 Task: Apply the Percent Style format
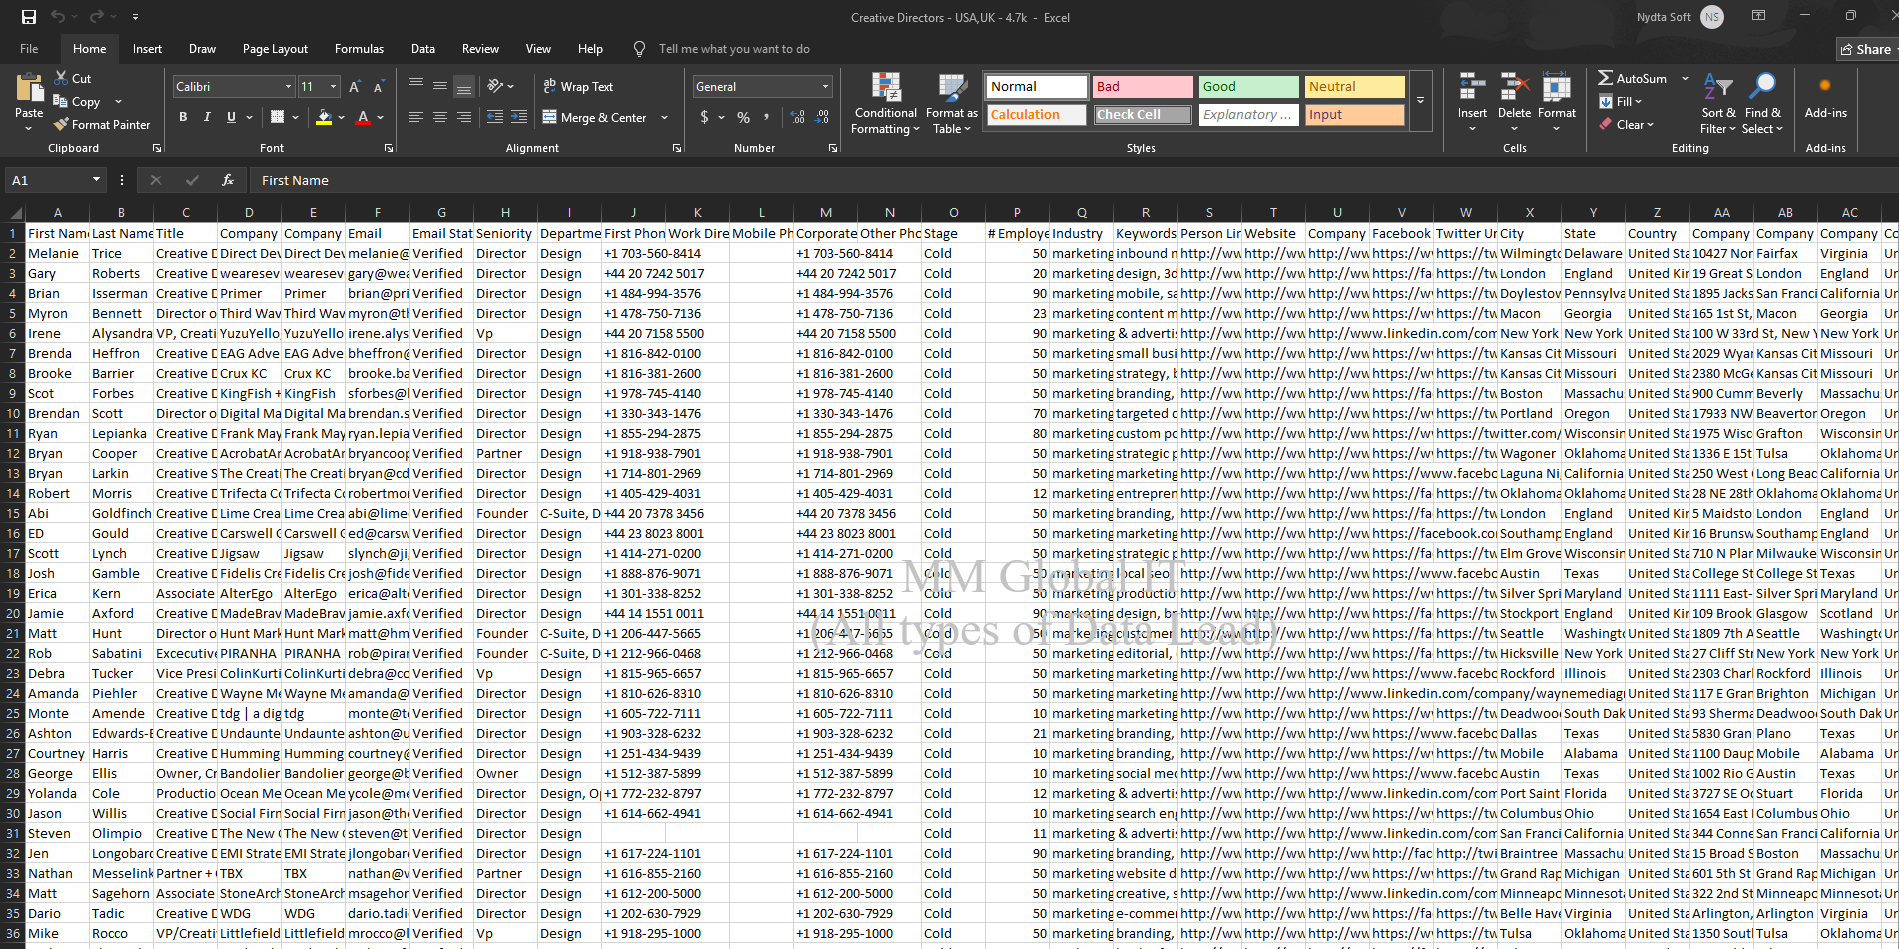[x=743, y=117]
